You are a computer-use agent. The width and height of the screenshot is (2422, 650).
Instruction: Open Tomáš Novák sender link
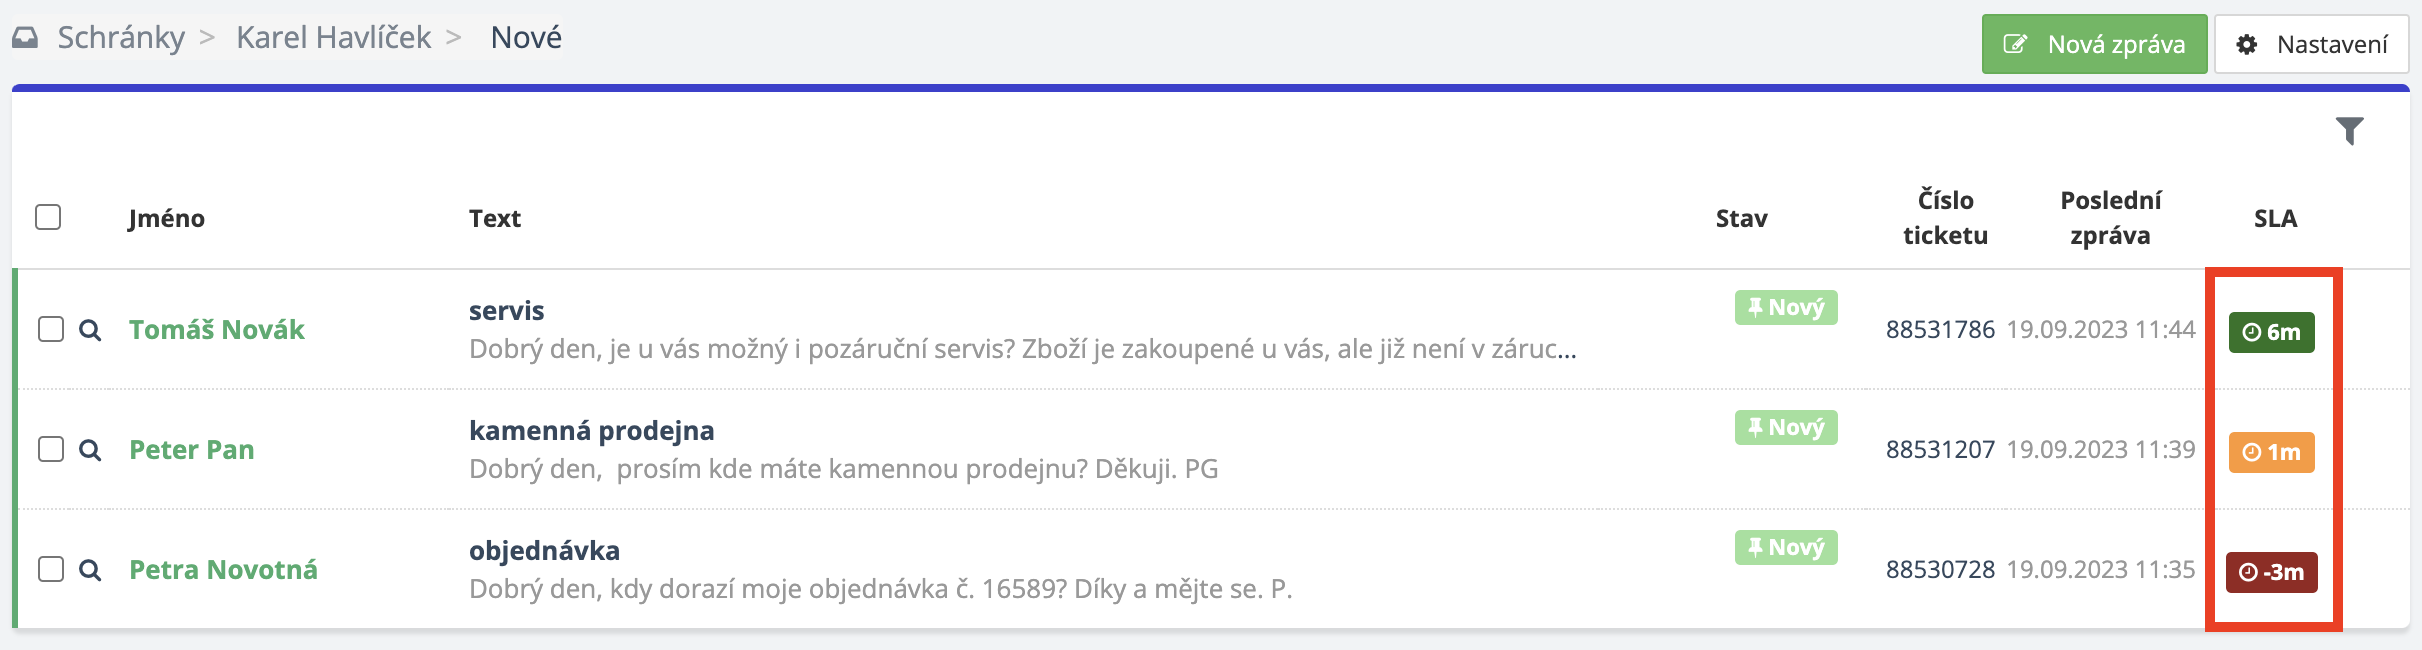tap(216, 330)
